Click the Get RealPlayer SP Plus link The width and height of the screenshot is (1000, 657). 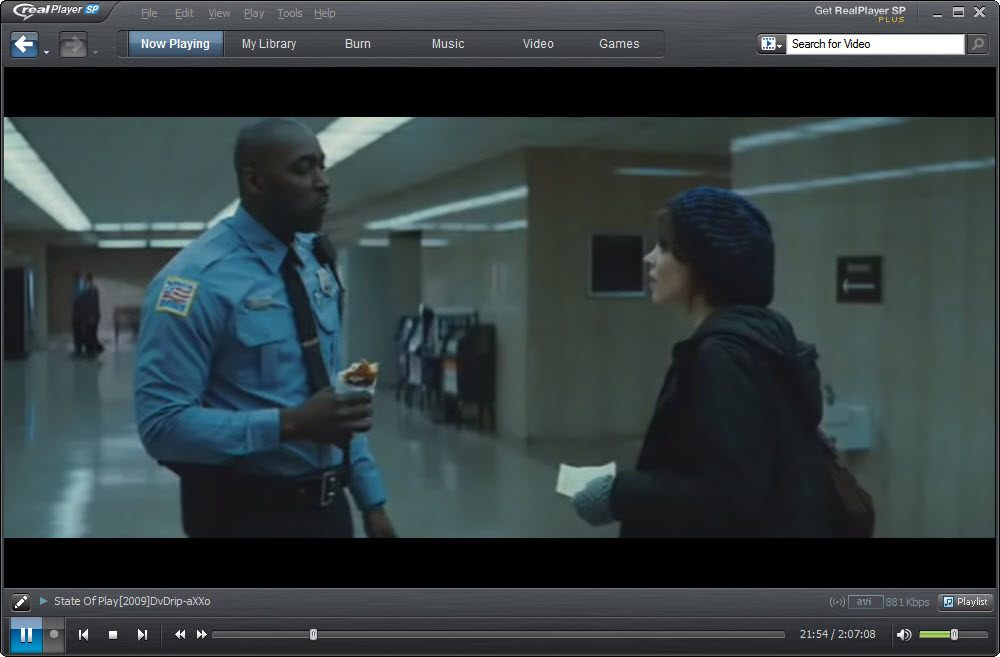pos(859,12)
